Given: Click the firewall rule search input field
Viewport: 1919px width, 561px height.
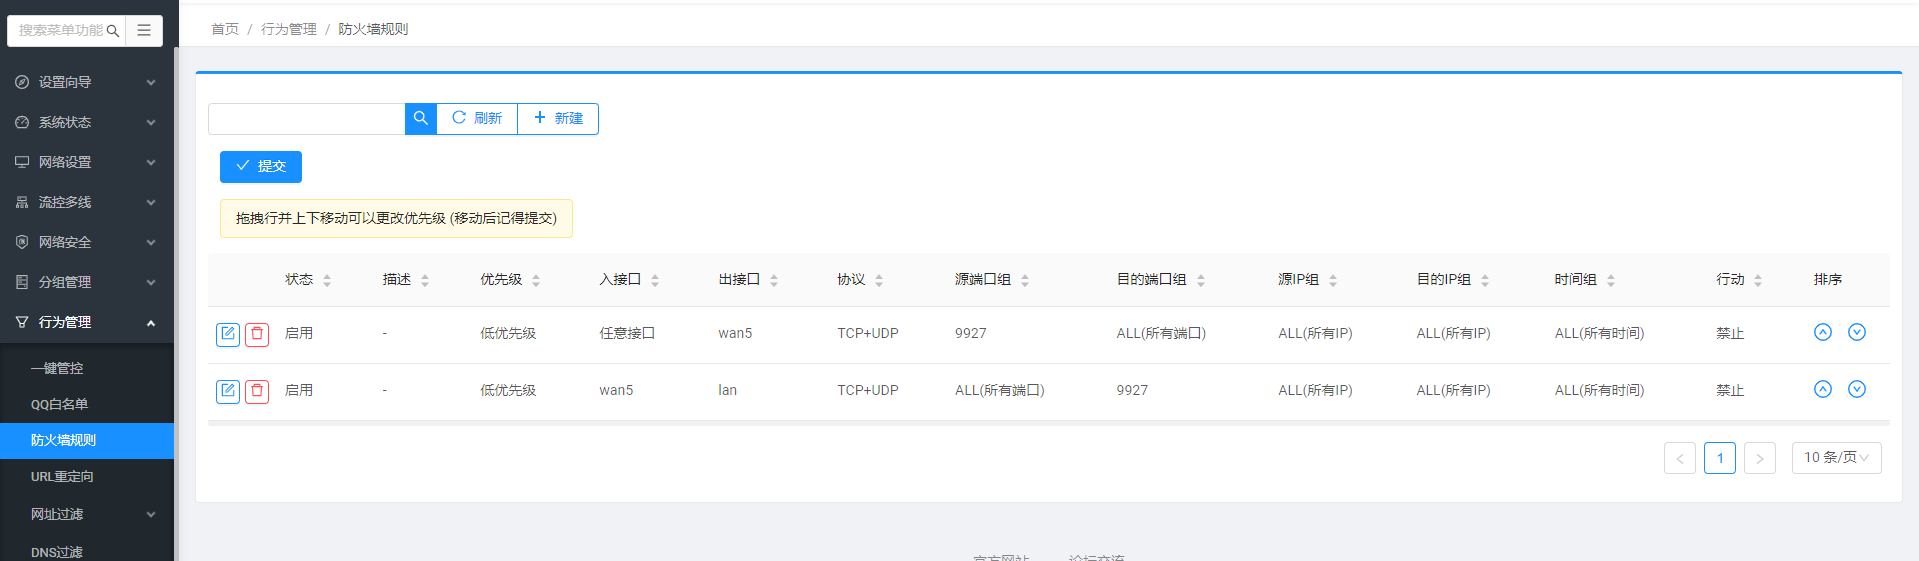Looking at the screenshot, I should [x=306, y=118].
